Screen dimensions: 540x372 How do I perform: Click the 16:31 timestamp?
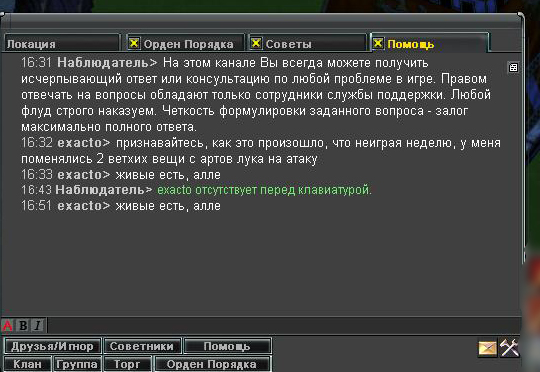pyautogui.click(x=36, y=63)
